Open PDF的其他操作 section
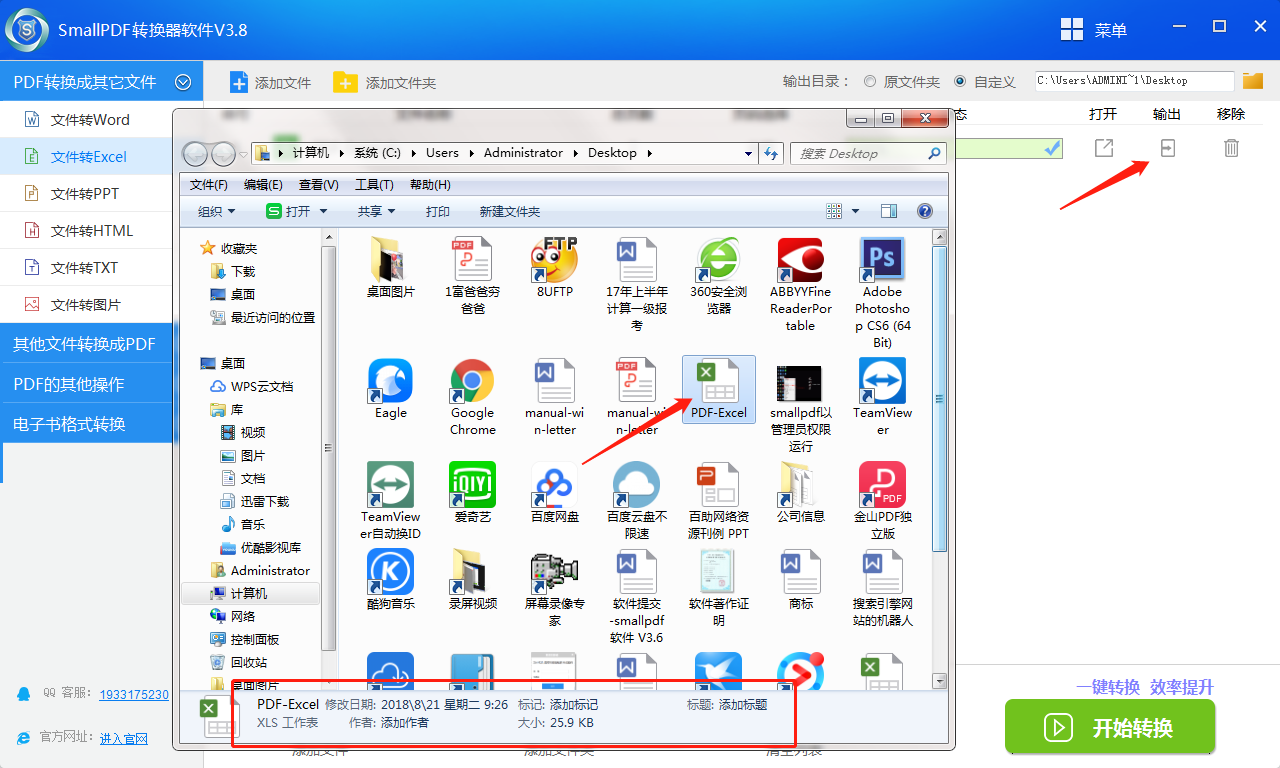Screen dimensions: 1280x768 point(87,384)
